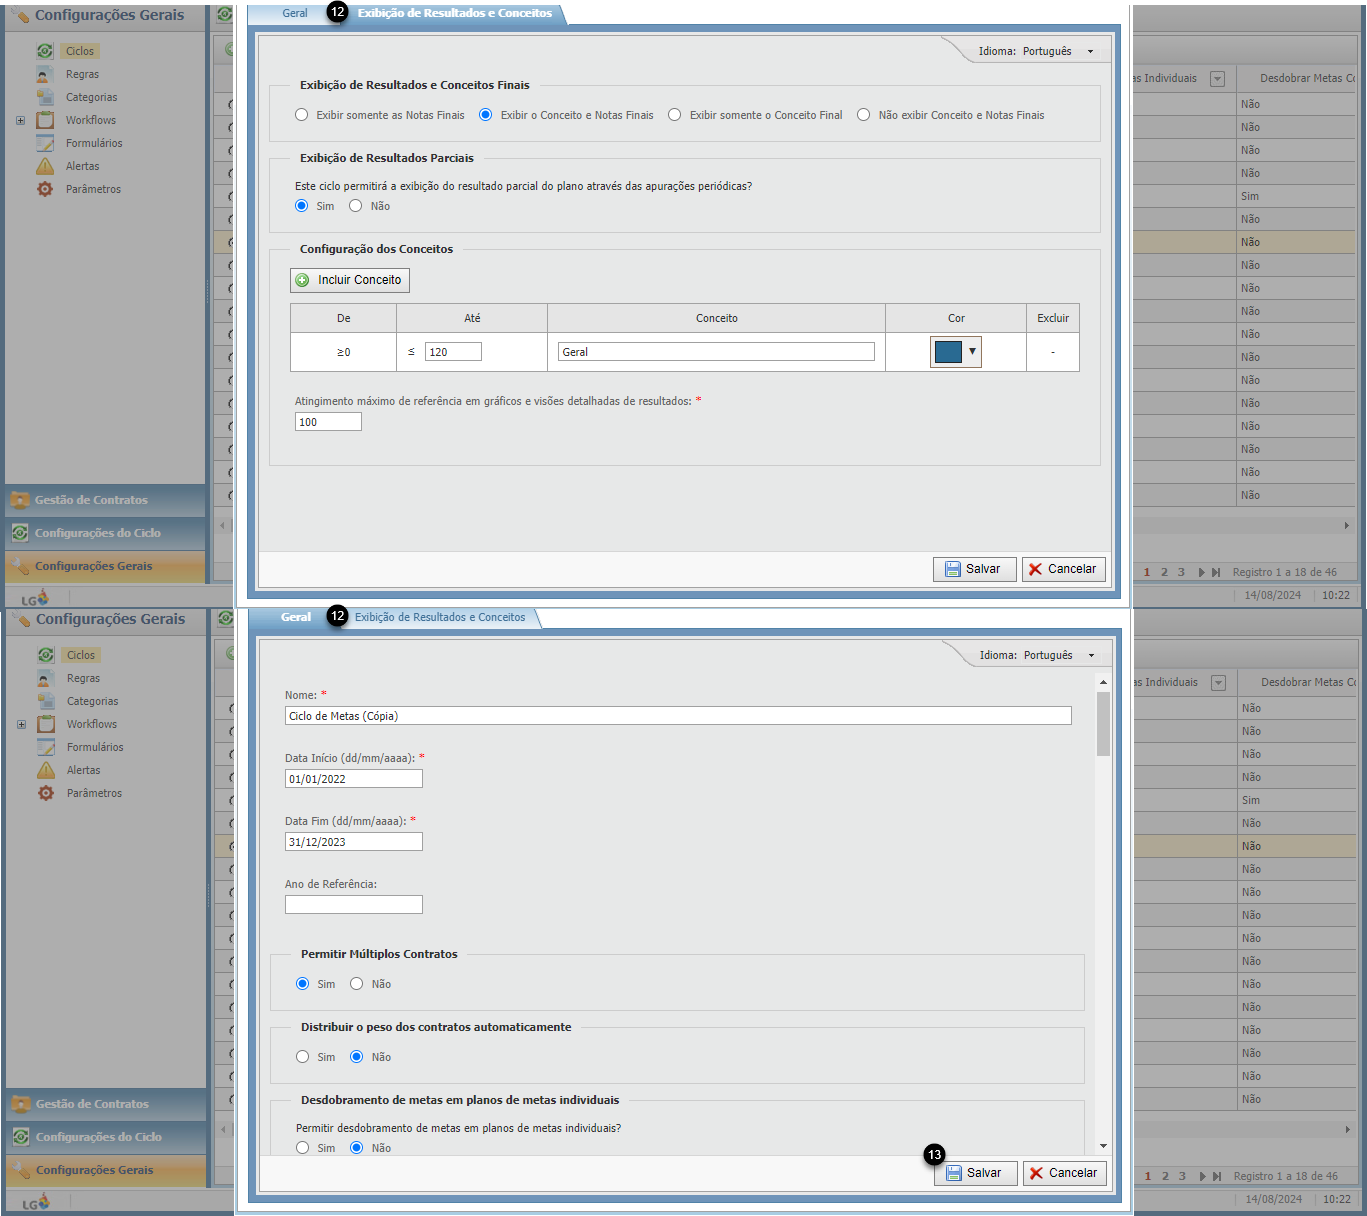Click the LG logo in the upper status bar

[x=35, y=598]
